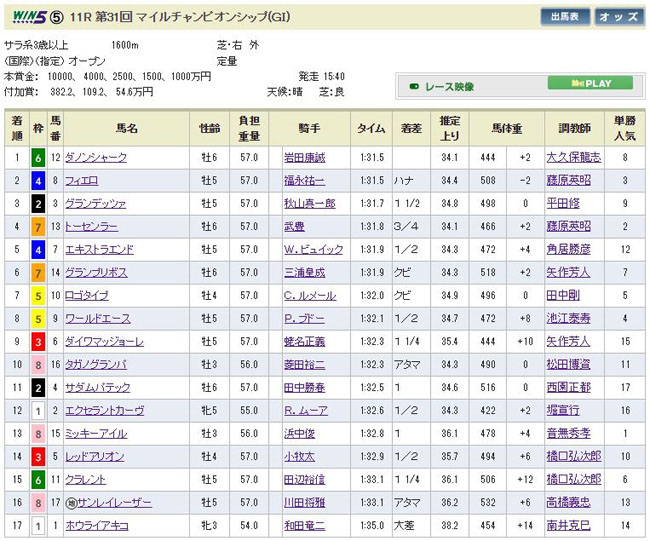Screen dimensions: 650x541
Task: Open the オッズ tab
Action: [619, 17]
